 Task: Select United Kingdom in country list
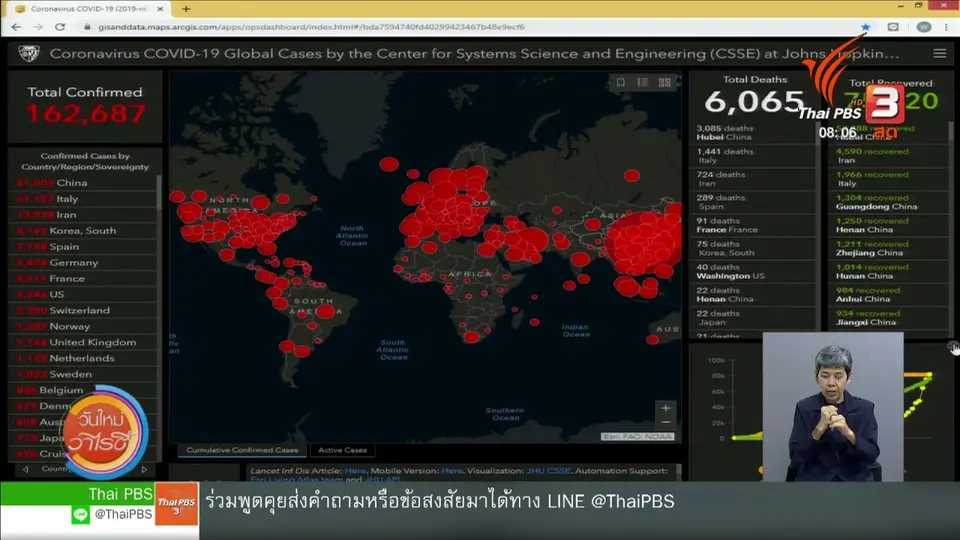click(84, 342)
